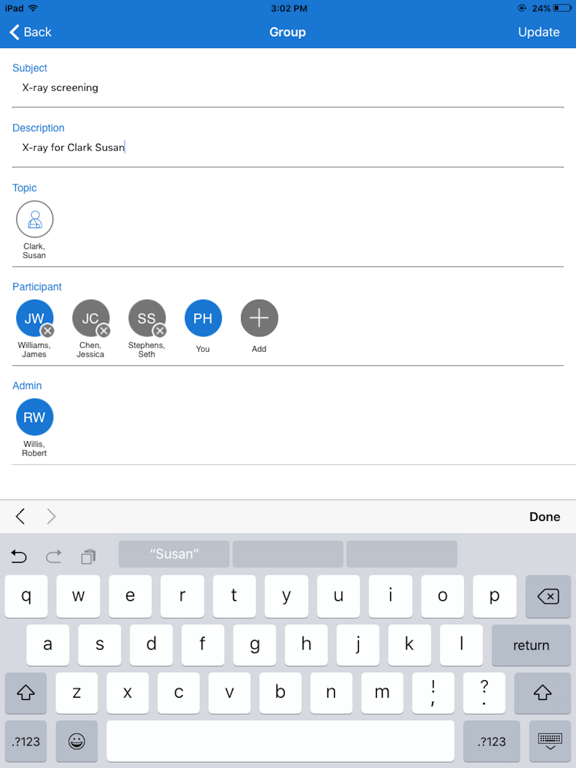Image resolution: width=576 pixels, height=768 pixels.
Task: Select participant SS Stephens, Seth avatar
Action: [x=147, y=318]
